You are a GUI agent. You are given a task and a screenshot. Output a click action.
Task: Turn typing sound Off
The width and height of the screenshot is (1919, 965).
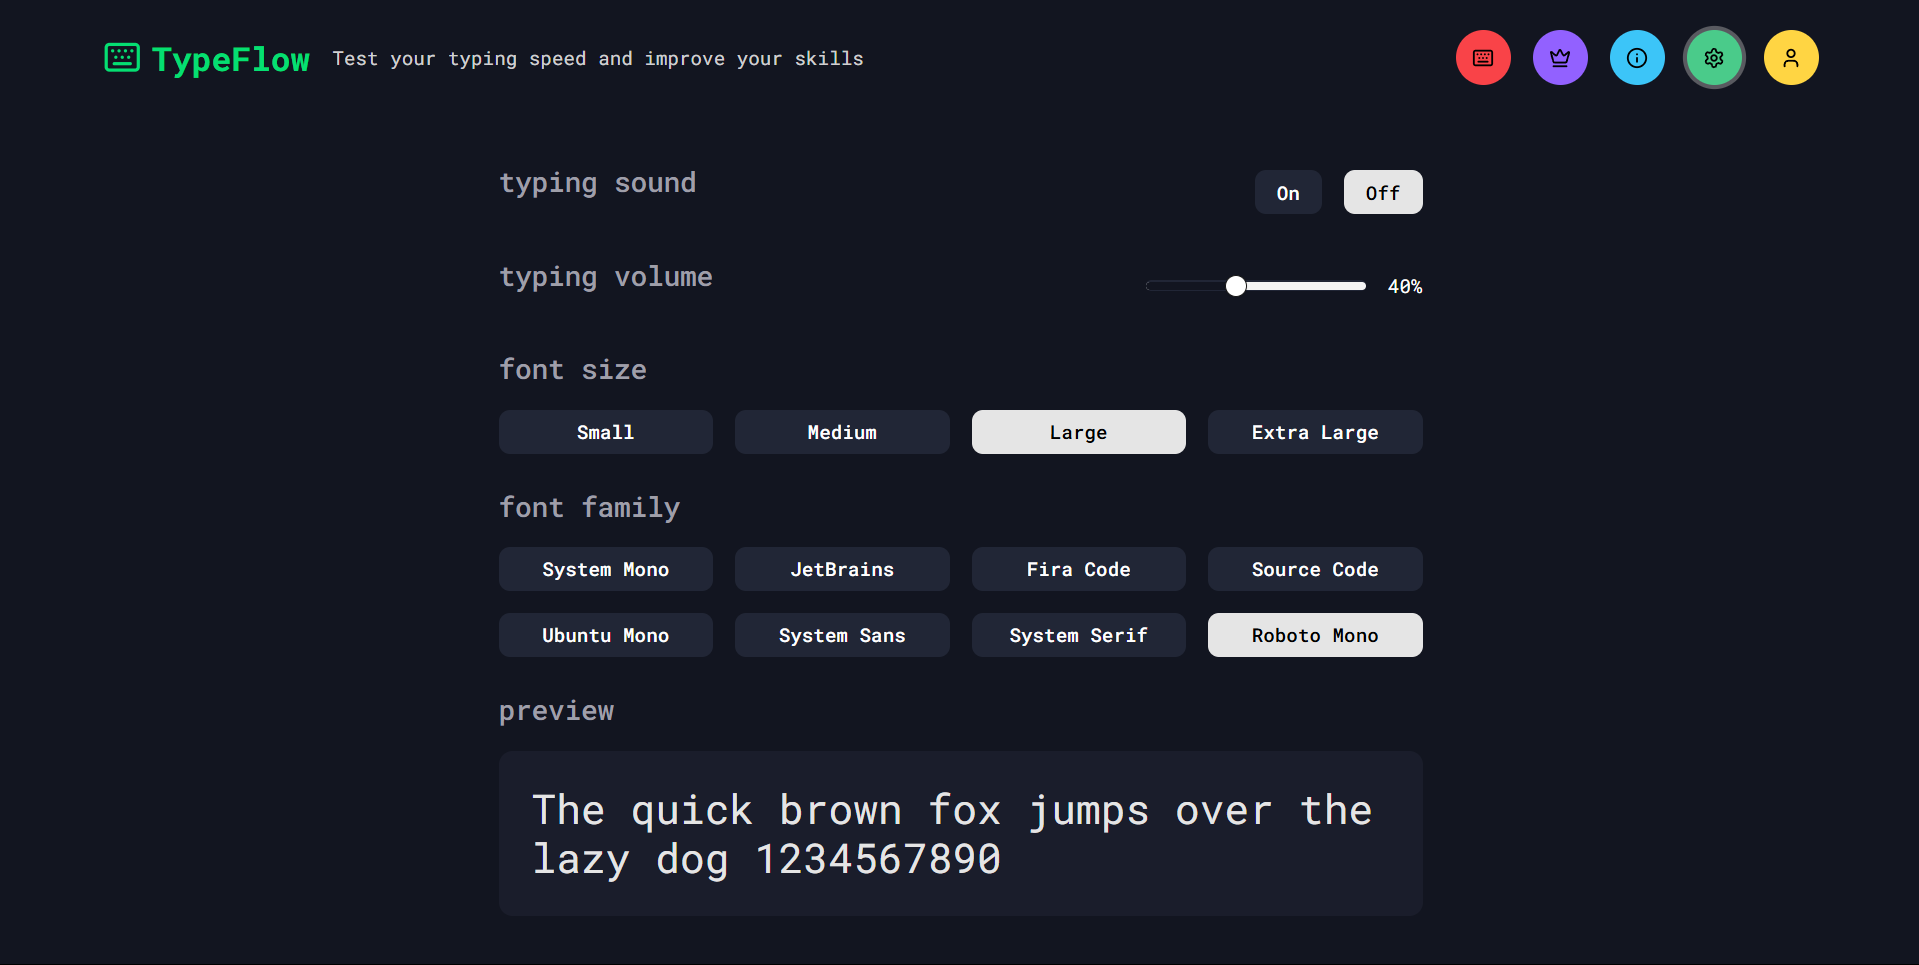click(1383, 192)
